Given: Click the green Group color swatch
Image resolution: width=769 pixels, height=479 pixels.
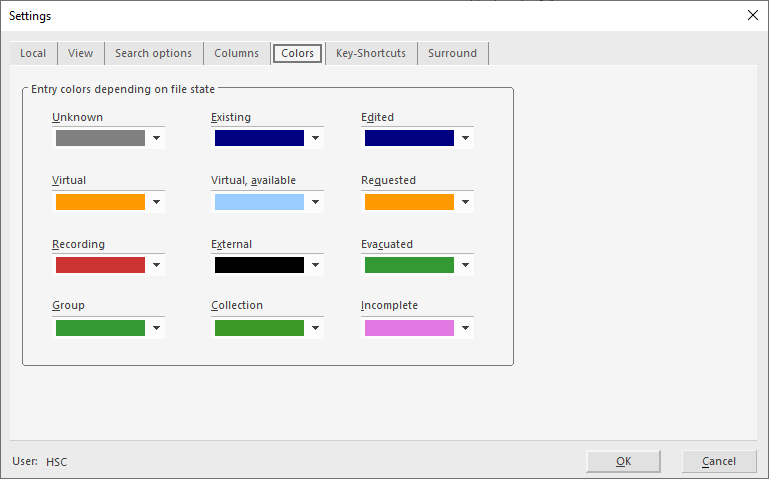Looking at the screenshot, I should click(x=100, y=328).
